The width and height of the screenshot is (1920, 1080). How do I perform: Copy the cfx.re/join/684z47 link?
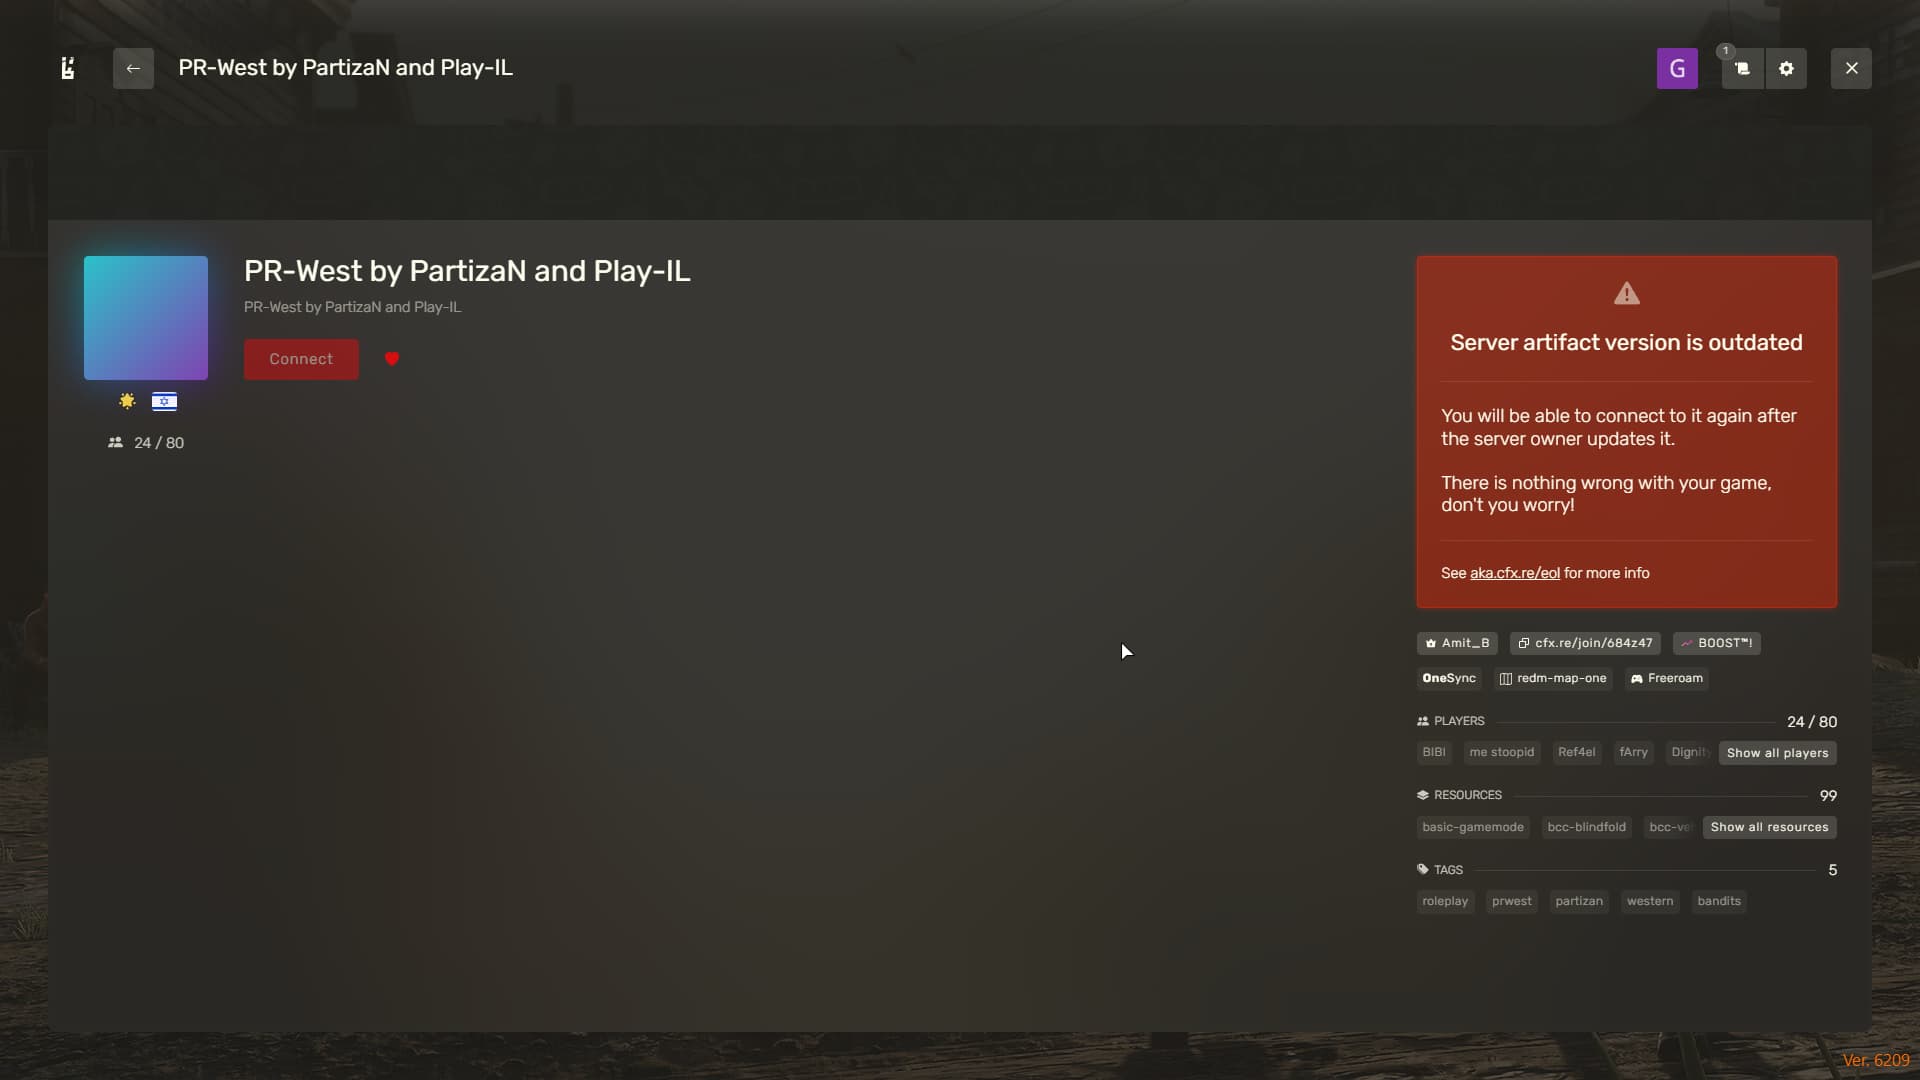coord(1585,643)
